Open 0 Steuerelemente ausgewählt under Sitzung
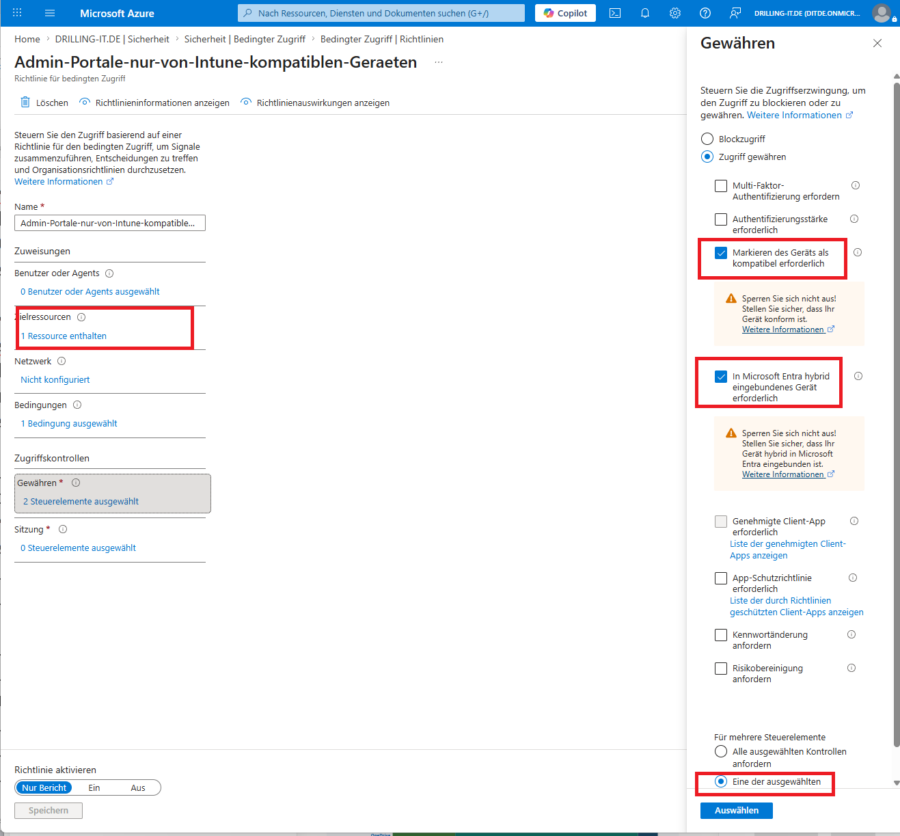900x836 pixels. coord(78,548)
